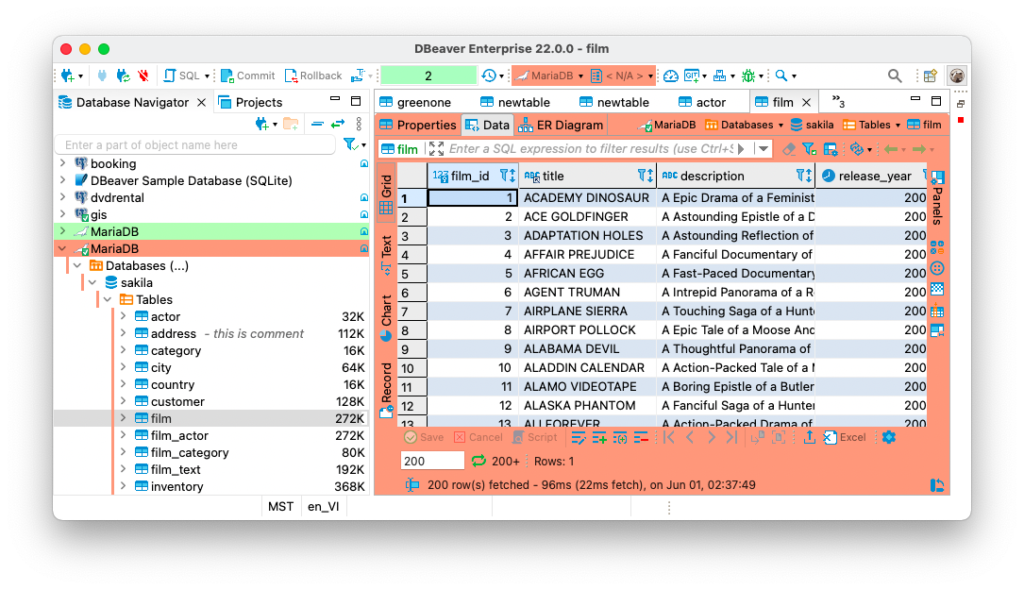
Task: Select the green-highlighted MariaDB connection
Action: (212, 231)
